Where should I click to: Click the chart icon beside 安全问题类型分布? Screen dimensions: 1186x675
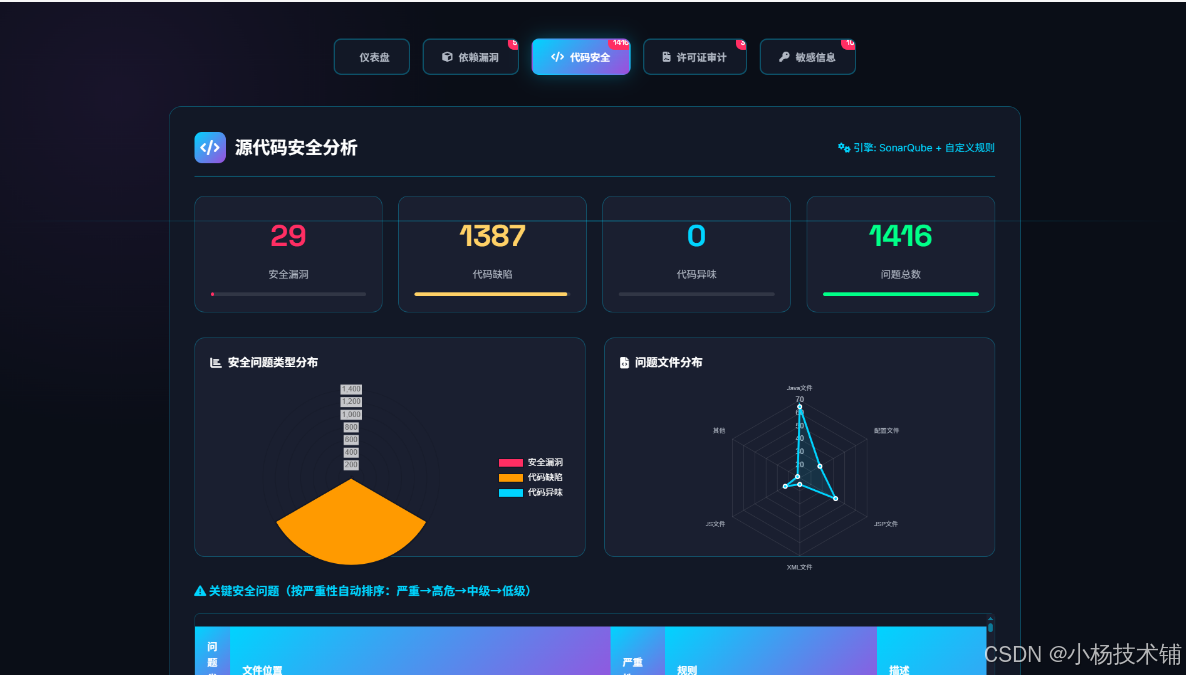216,362
